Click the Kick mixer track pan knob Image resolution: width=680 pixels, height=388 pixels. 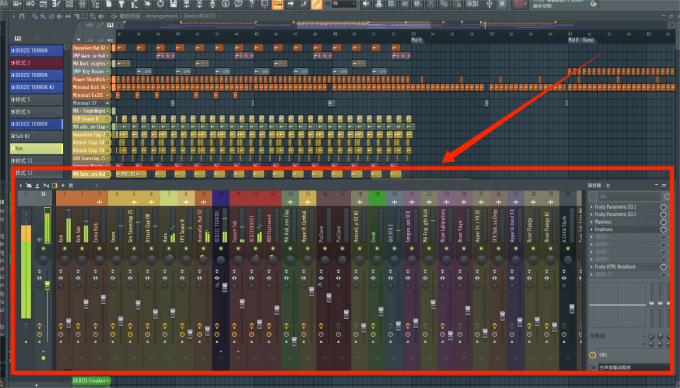[x=65, y=260]
